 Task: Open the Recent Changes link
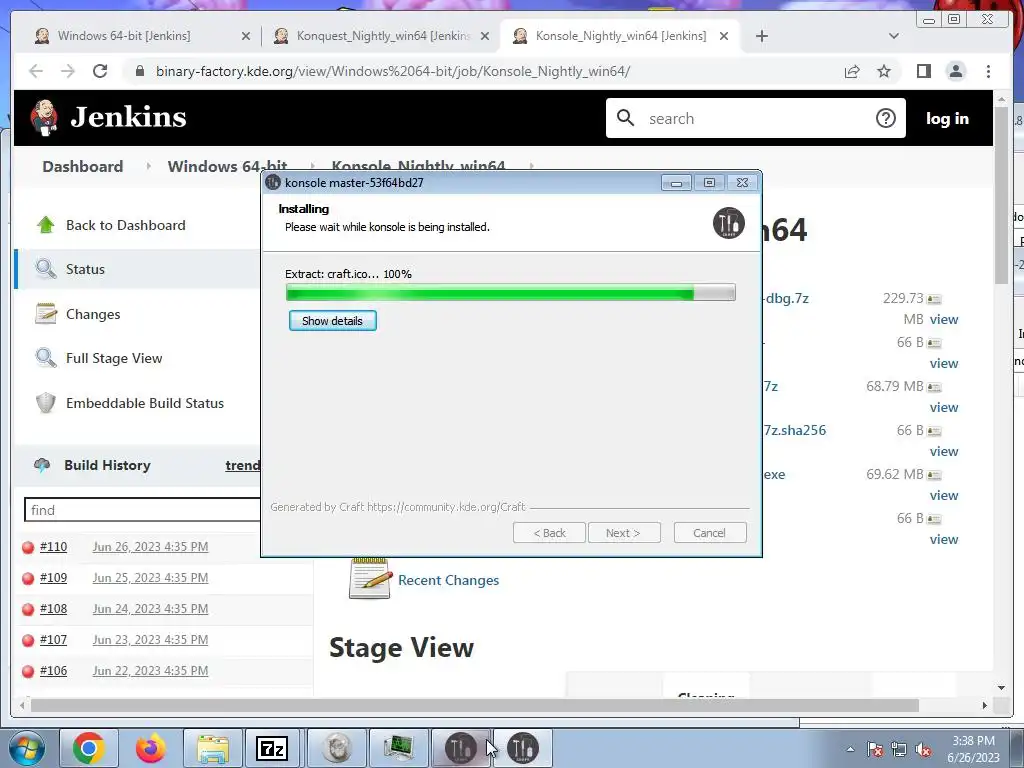point(448,580)
